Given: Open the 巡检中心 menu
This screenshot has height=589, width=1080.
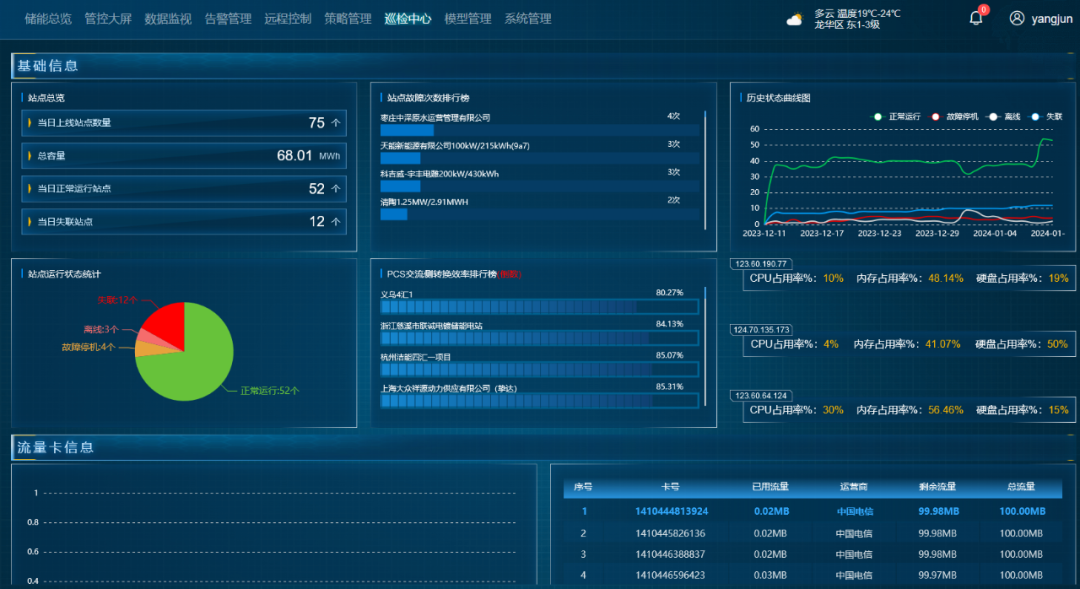Looking at the screenshot, I should (407, 18).
